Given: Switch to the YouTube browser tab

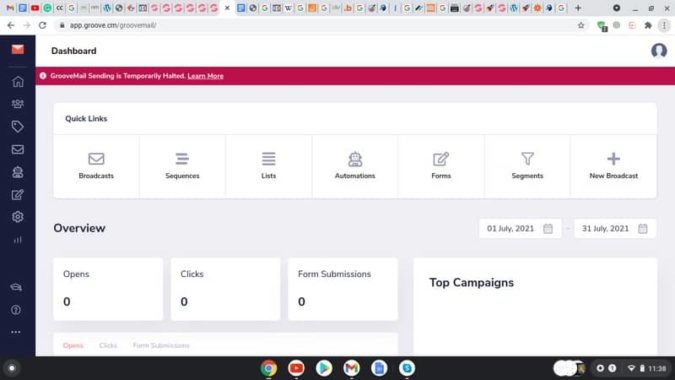Looking at the screenshot, I should 35,8.
